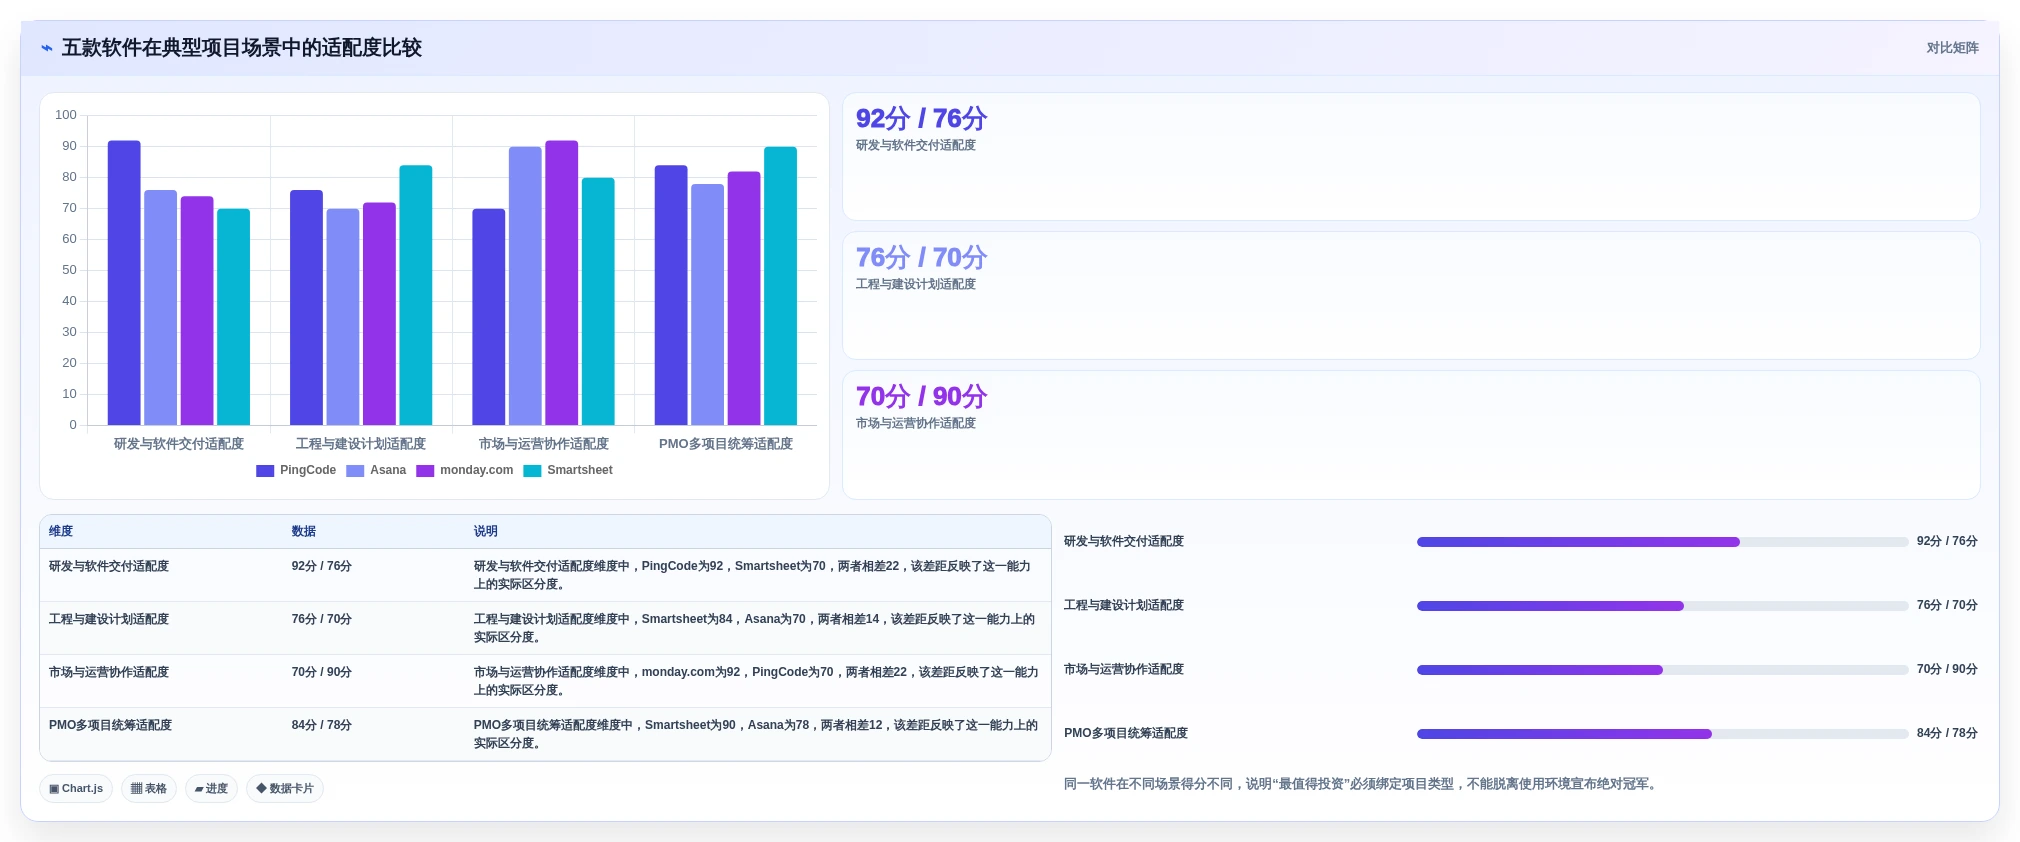Click PingCode bar in 市场与运营协作适配度 chart group

[x=489, y=317]
